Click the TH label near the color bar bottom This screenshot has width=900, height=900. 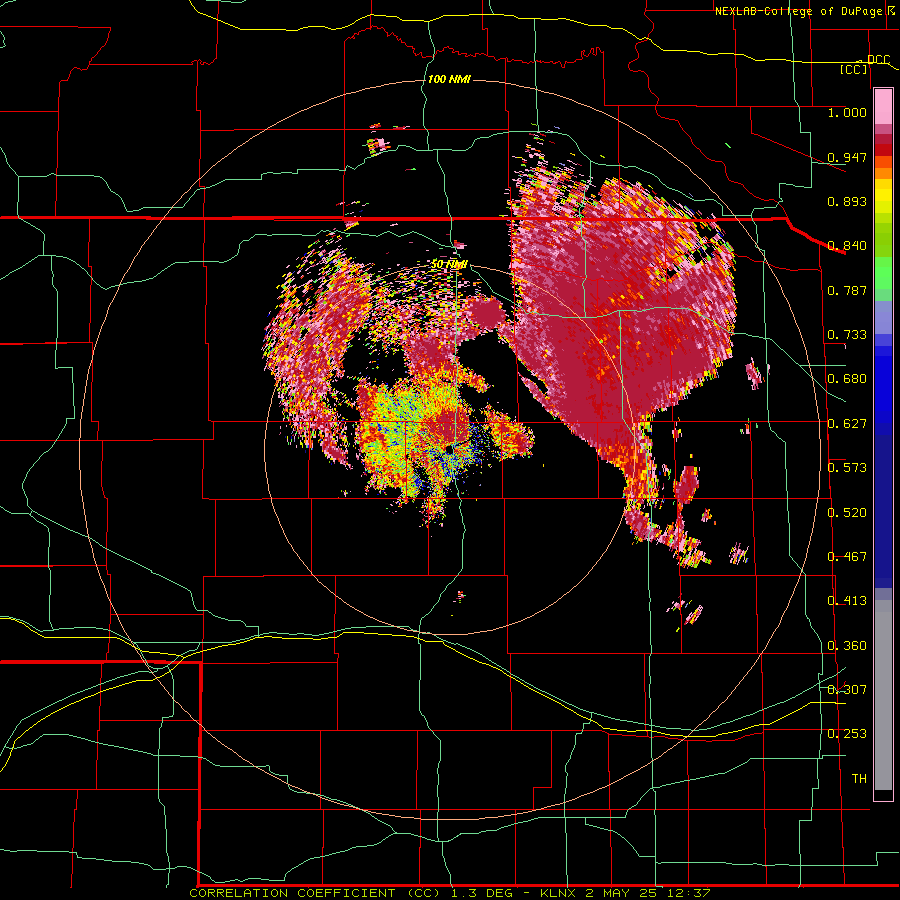click(x=859, y=779)
